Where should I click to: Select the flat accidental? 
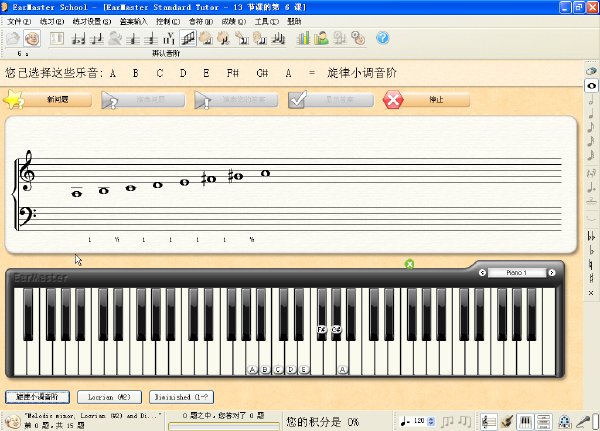[x=591, y=250]
